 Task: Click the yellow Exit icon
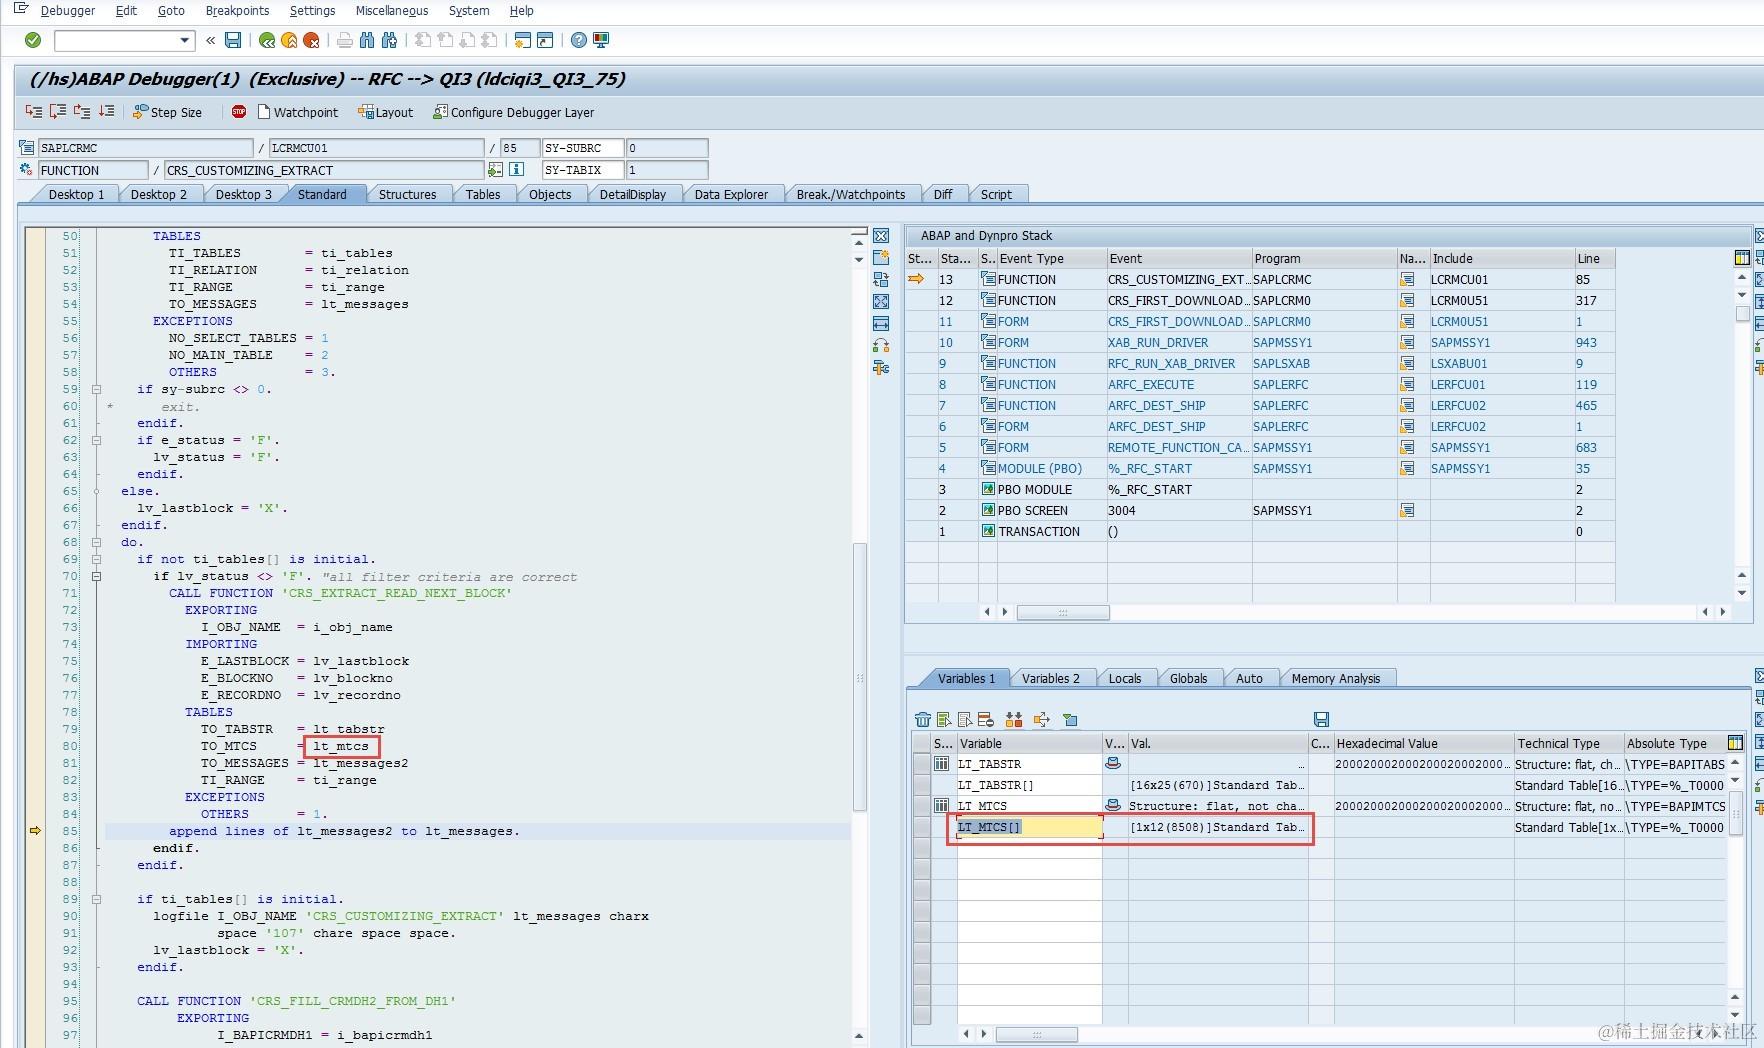[289, 40]
